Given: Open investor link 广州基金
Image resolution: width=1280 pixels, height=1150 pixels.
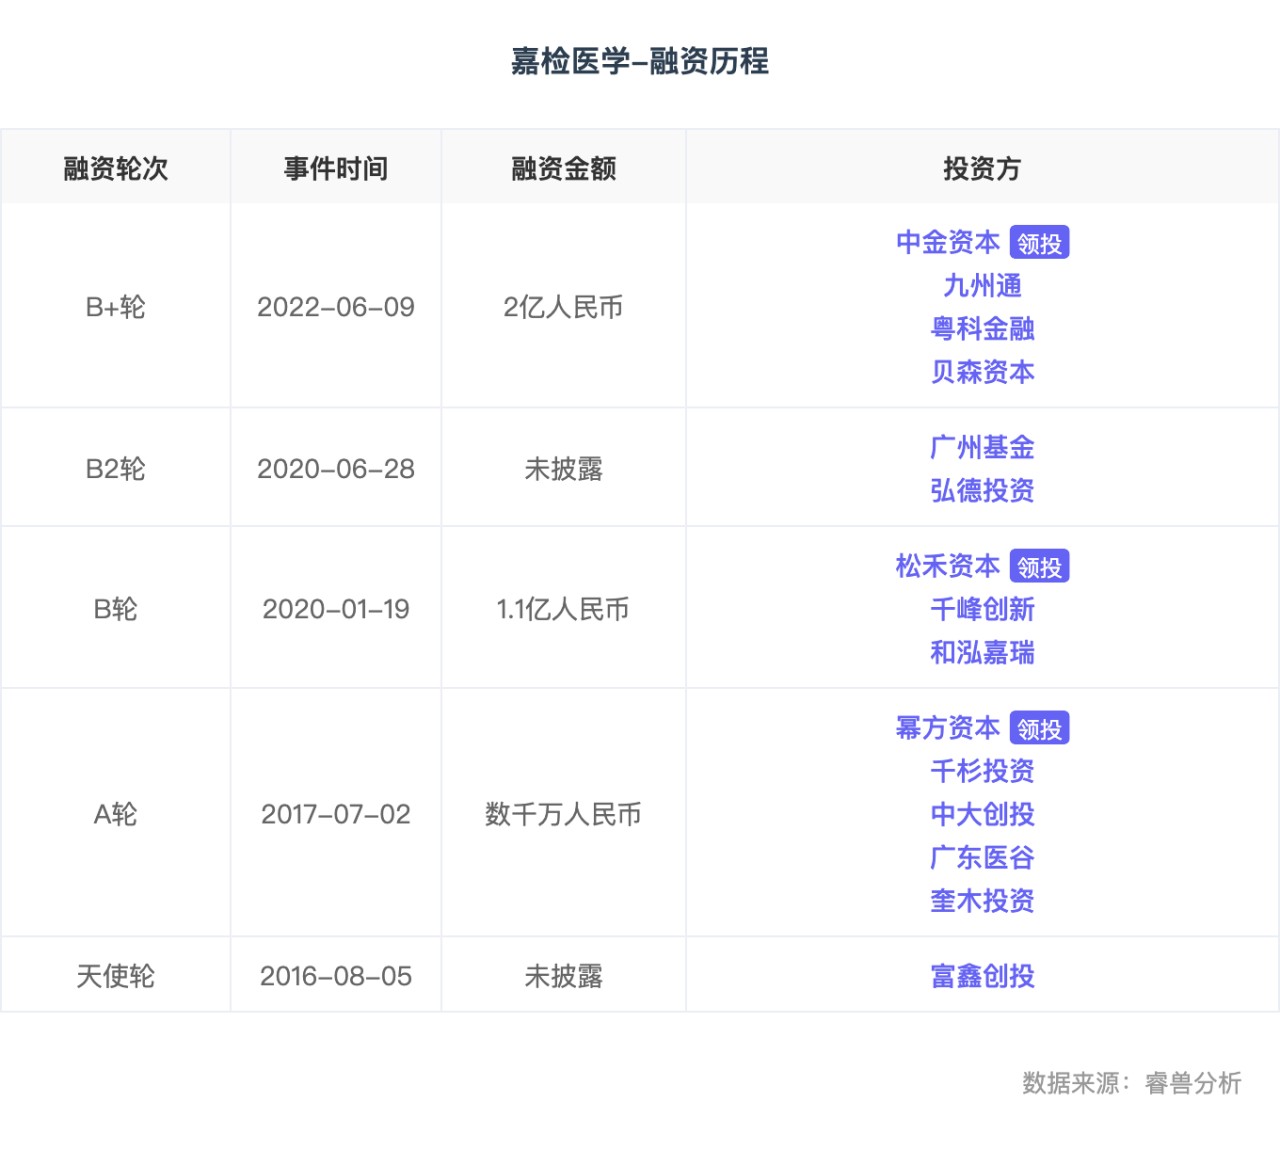Looking at the screenshot, I should coord(983,447).
